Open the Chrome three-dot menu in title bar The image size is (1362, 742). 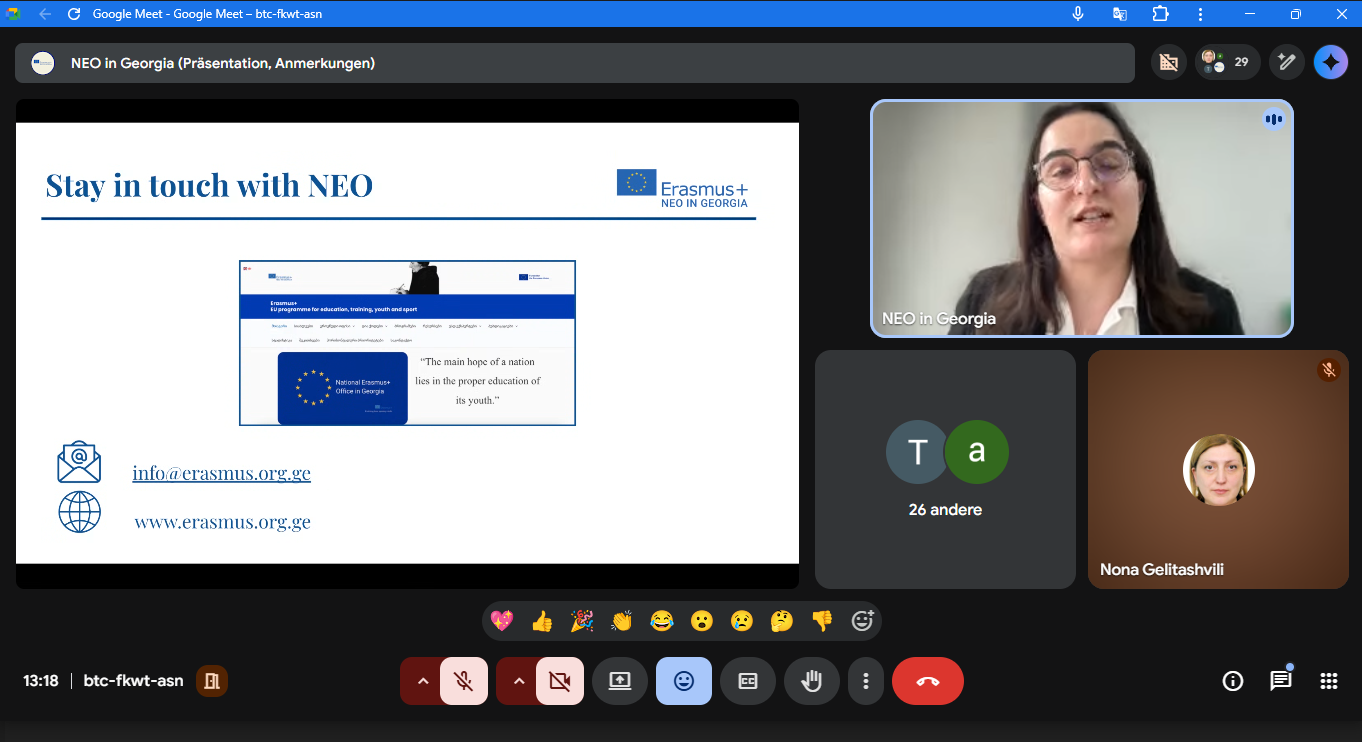pyautogui.click(x=1200, y=14)
